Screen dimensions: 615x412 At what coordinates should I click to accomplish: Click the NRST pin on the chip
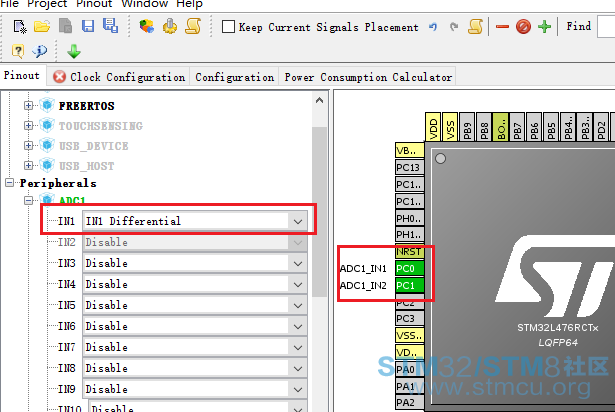click(409, 252)
